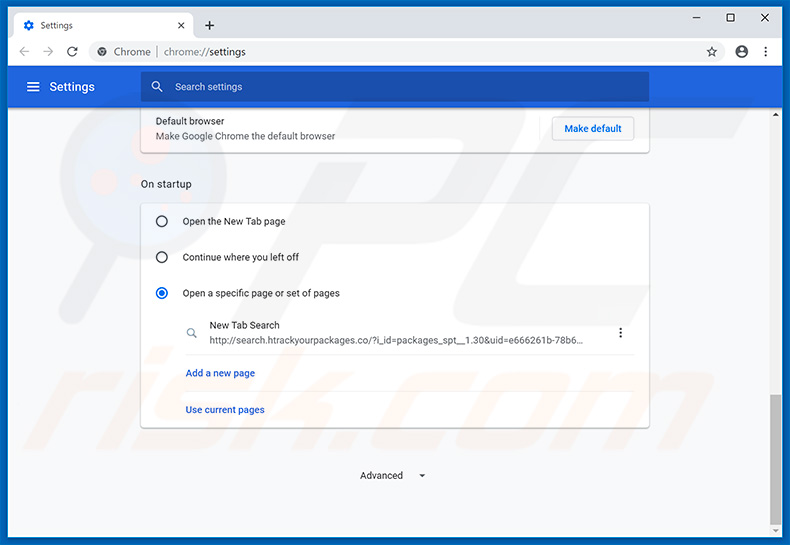Click the chrome://settings address bar
This screenshot has width=790, height=545.
point(406,51)
